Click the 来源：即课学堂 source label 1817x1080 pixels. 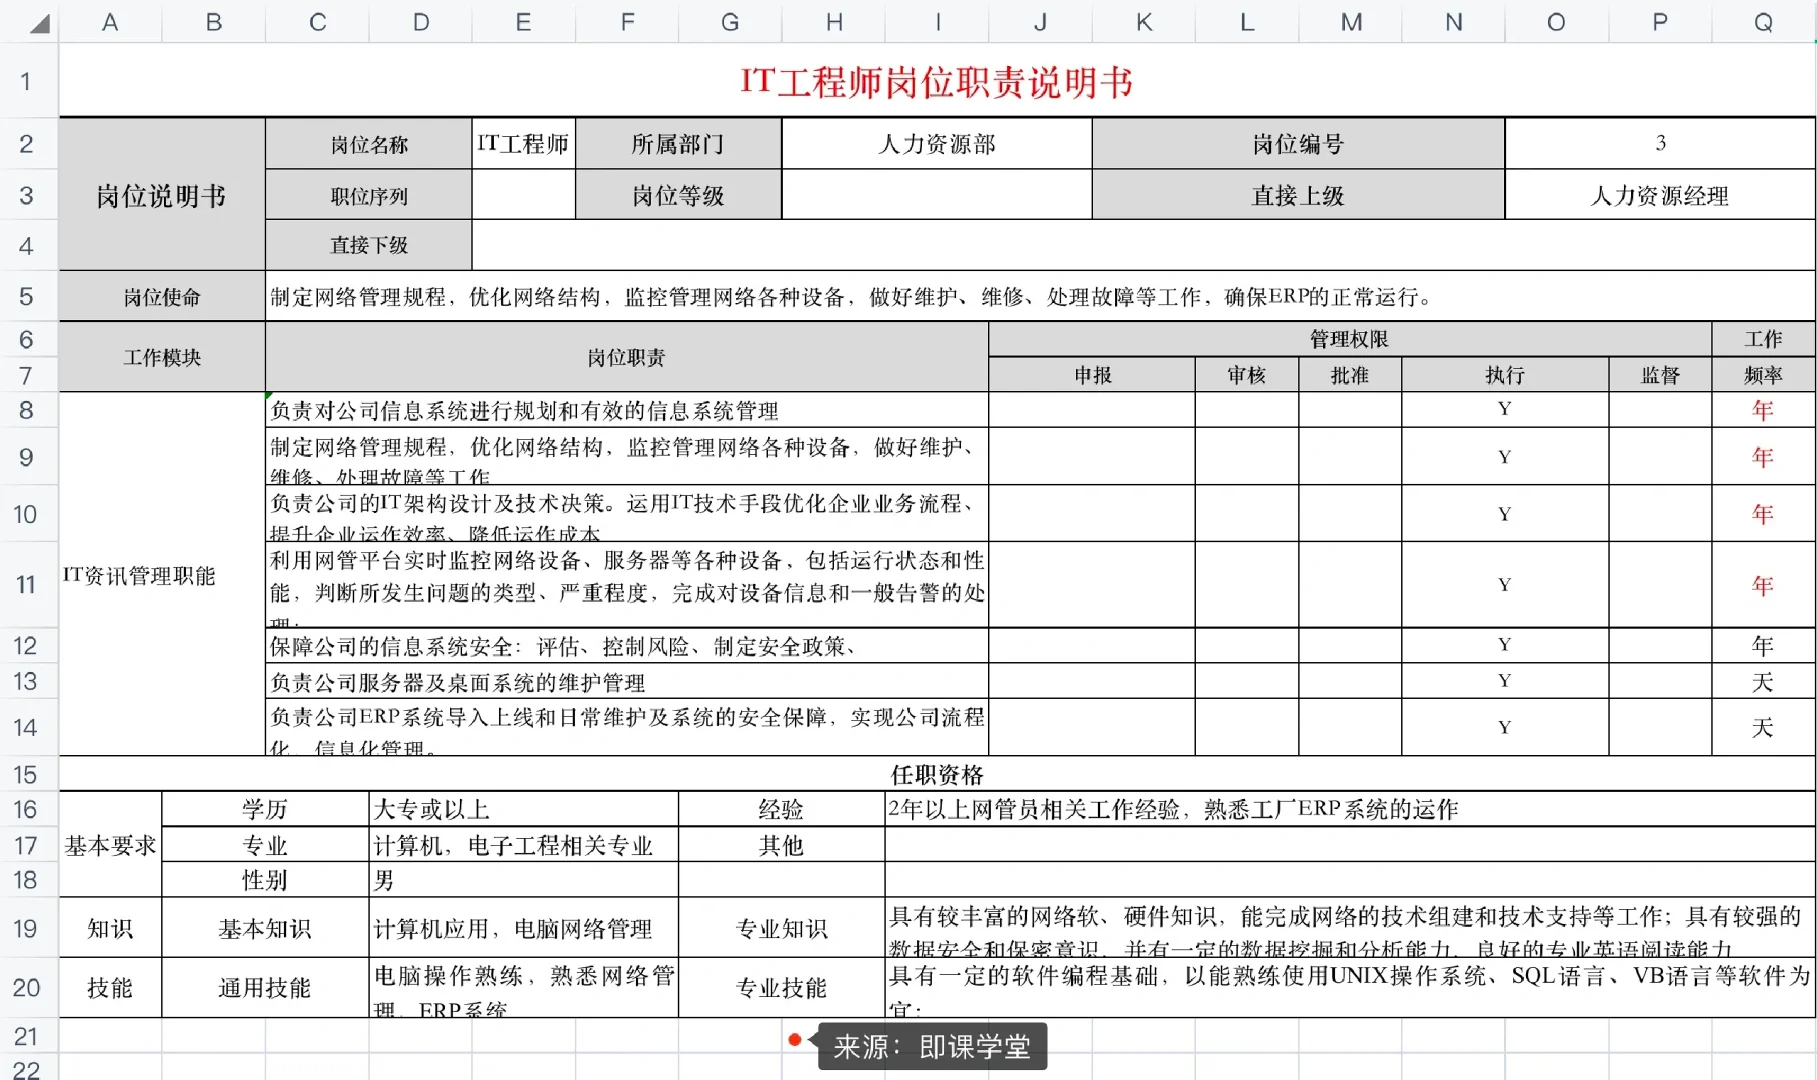tap(930, 1046)
